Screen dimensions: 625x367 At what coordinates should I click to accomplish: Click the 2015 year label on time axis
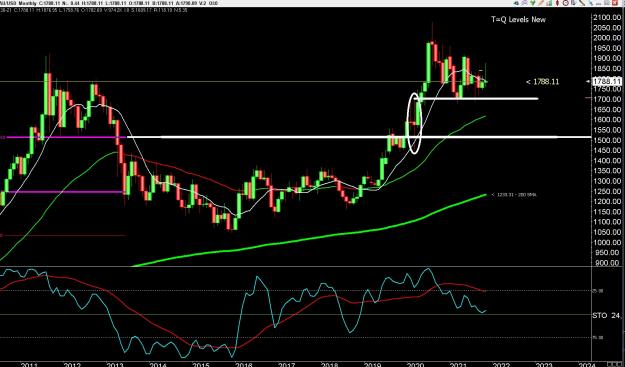click(200, 364)
